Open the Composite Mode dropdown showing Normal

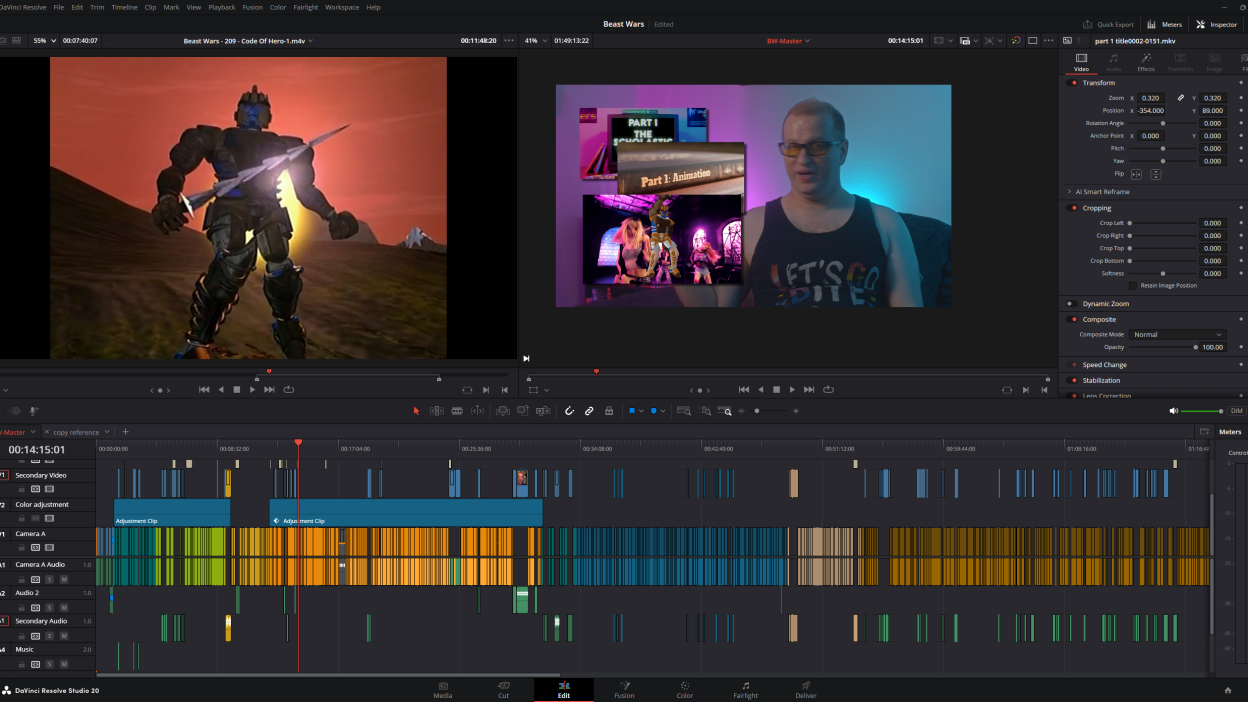coord(1176,334)
